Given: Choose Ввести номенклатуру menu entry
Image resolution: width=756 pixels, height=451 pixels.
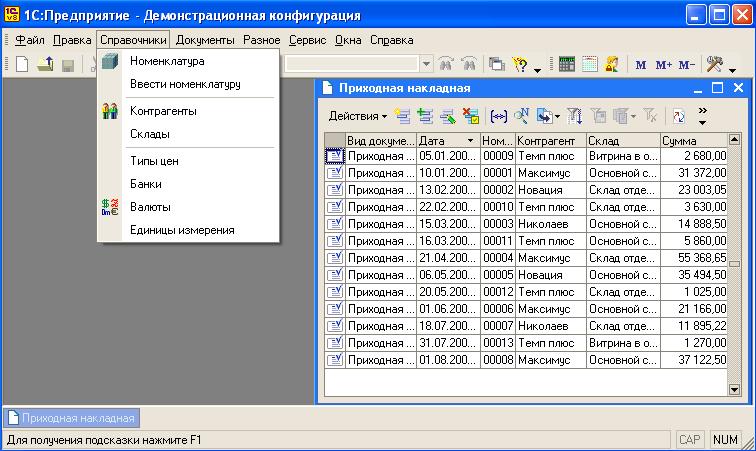Looking at the screenshot, I should [x=188, y=84].
